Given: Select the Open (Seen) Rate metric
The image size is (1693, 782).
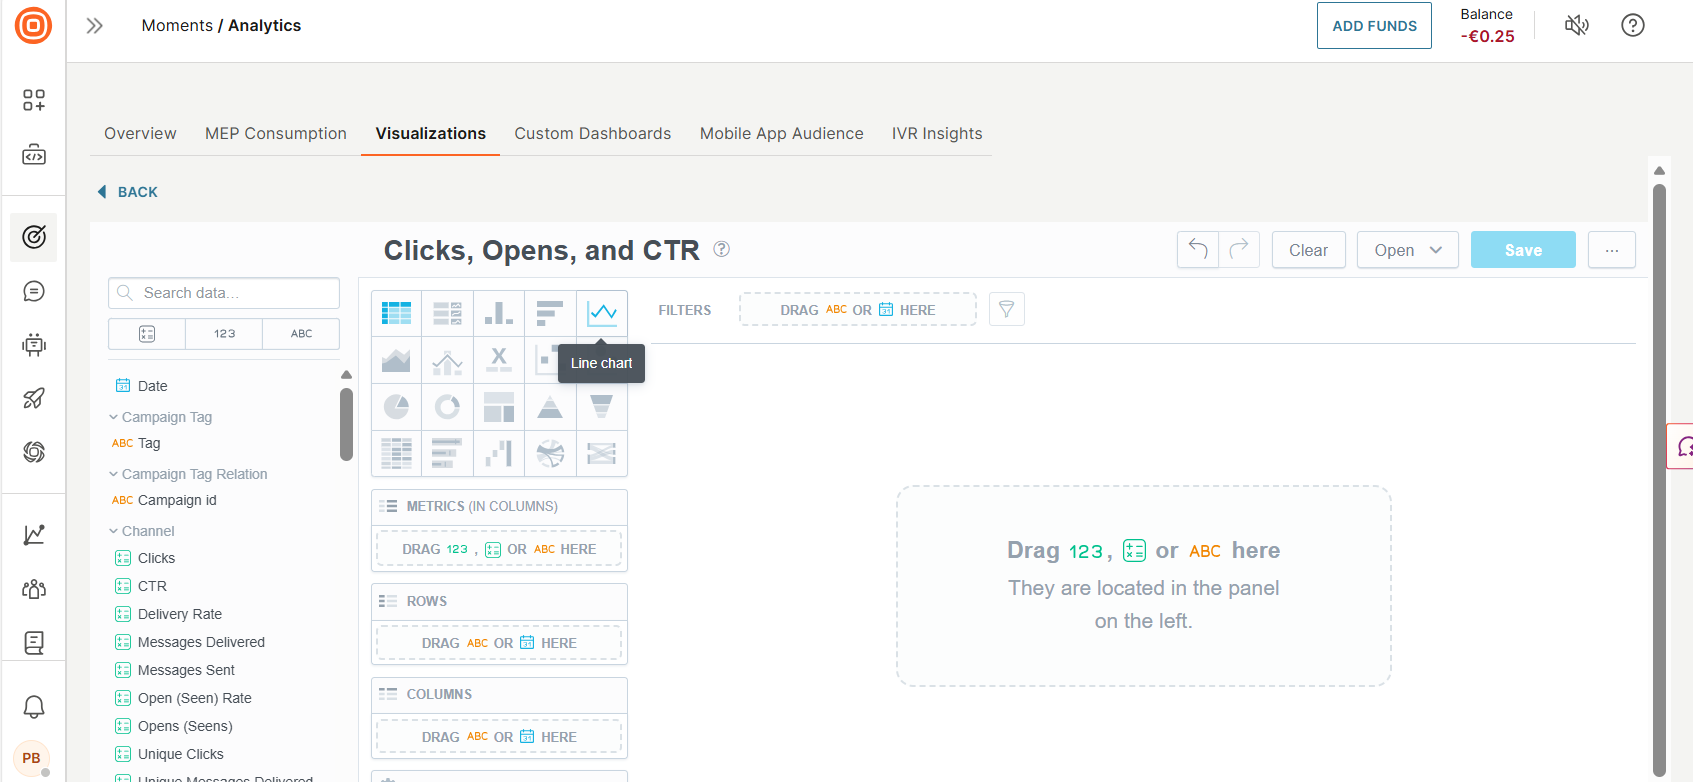Looking at the screenshot, I should pyautogui.click(x=183, y=698).
